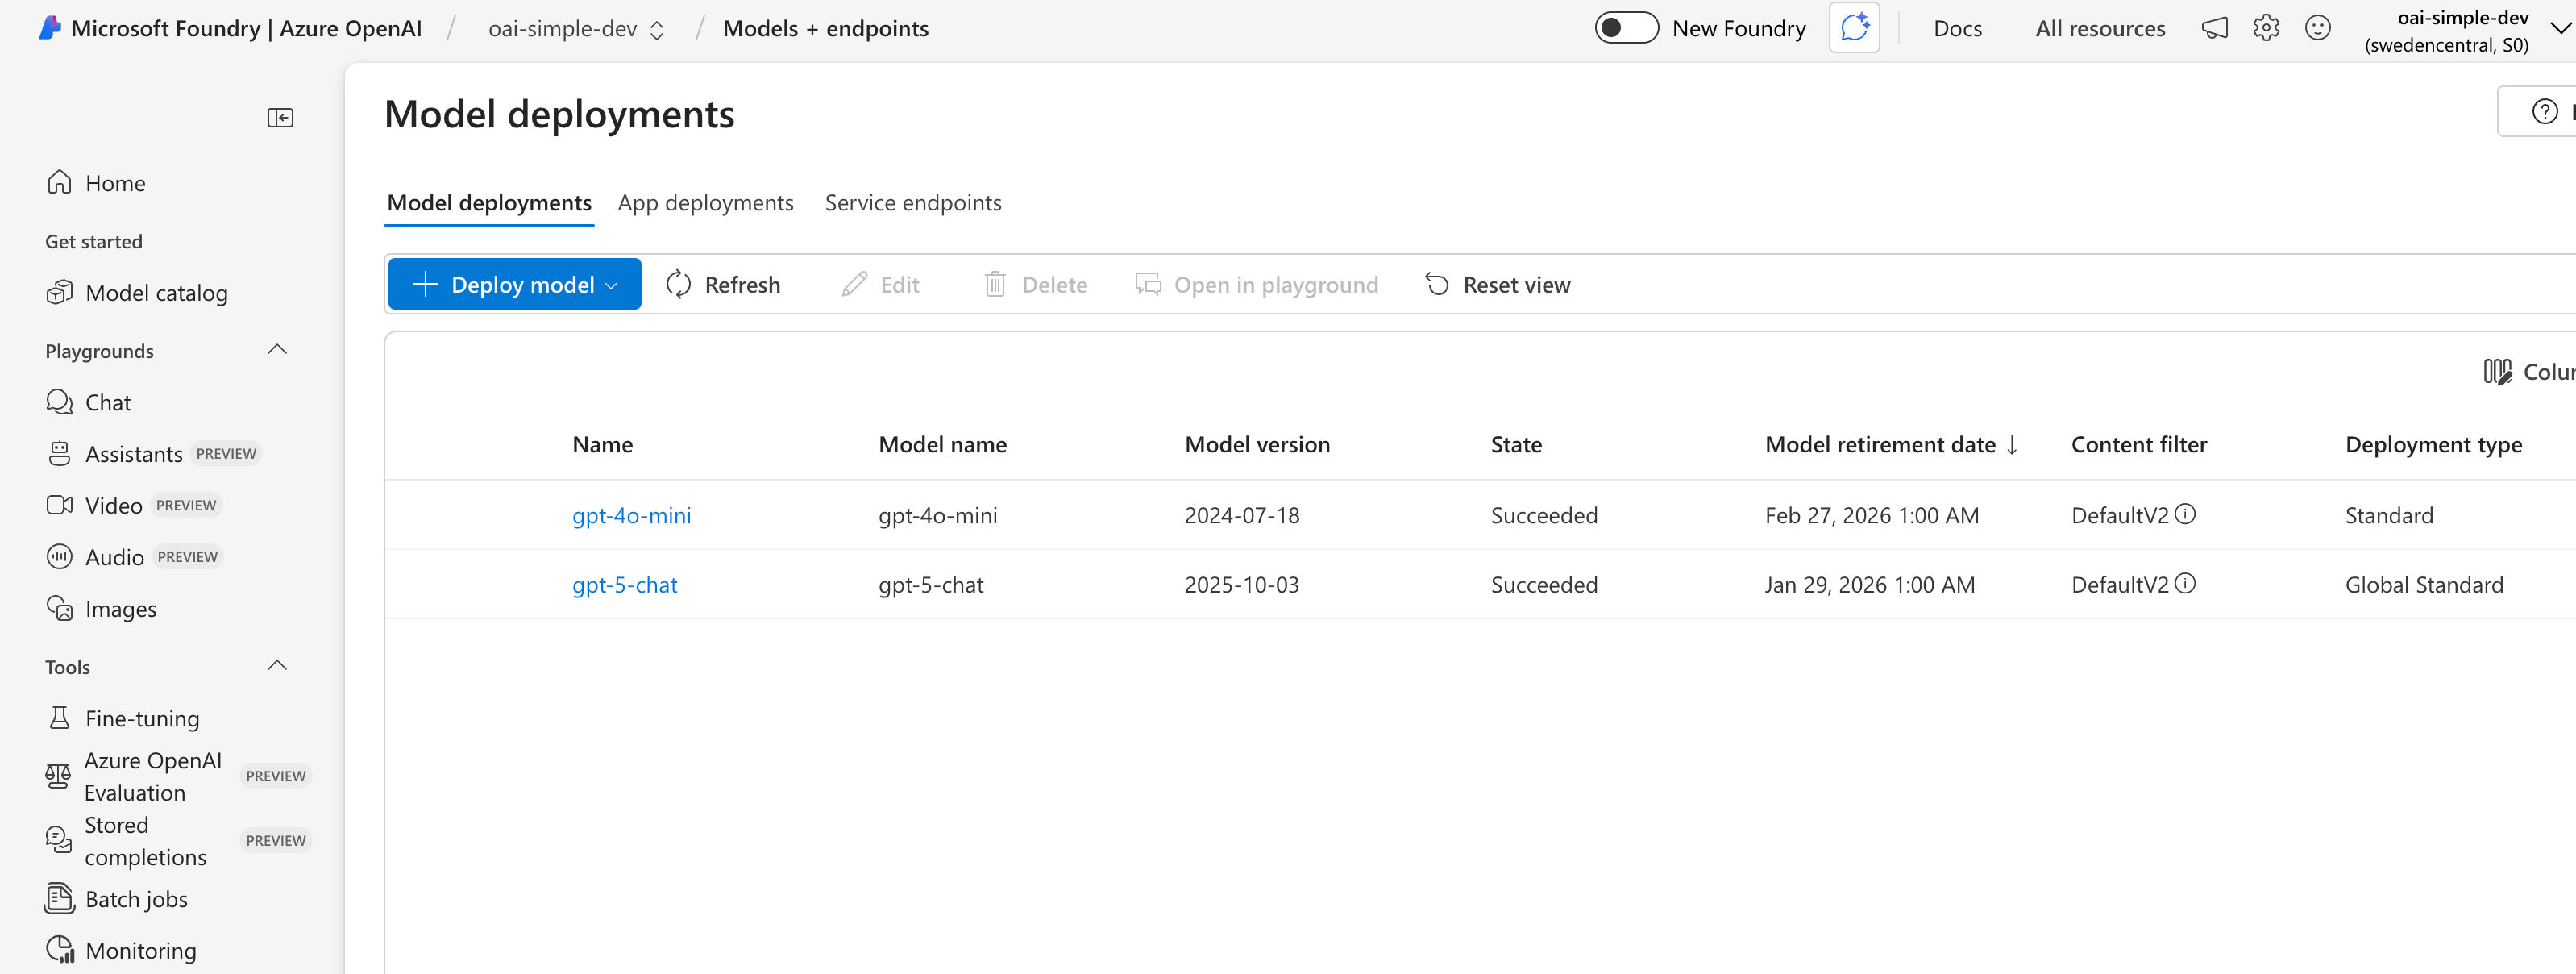Screen dimensions: 2576x974
Task: Click the 2024-07-18 version cell
Action: tap(1242, 515)
